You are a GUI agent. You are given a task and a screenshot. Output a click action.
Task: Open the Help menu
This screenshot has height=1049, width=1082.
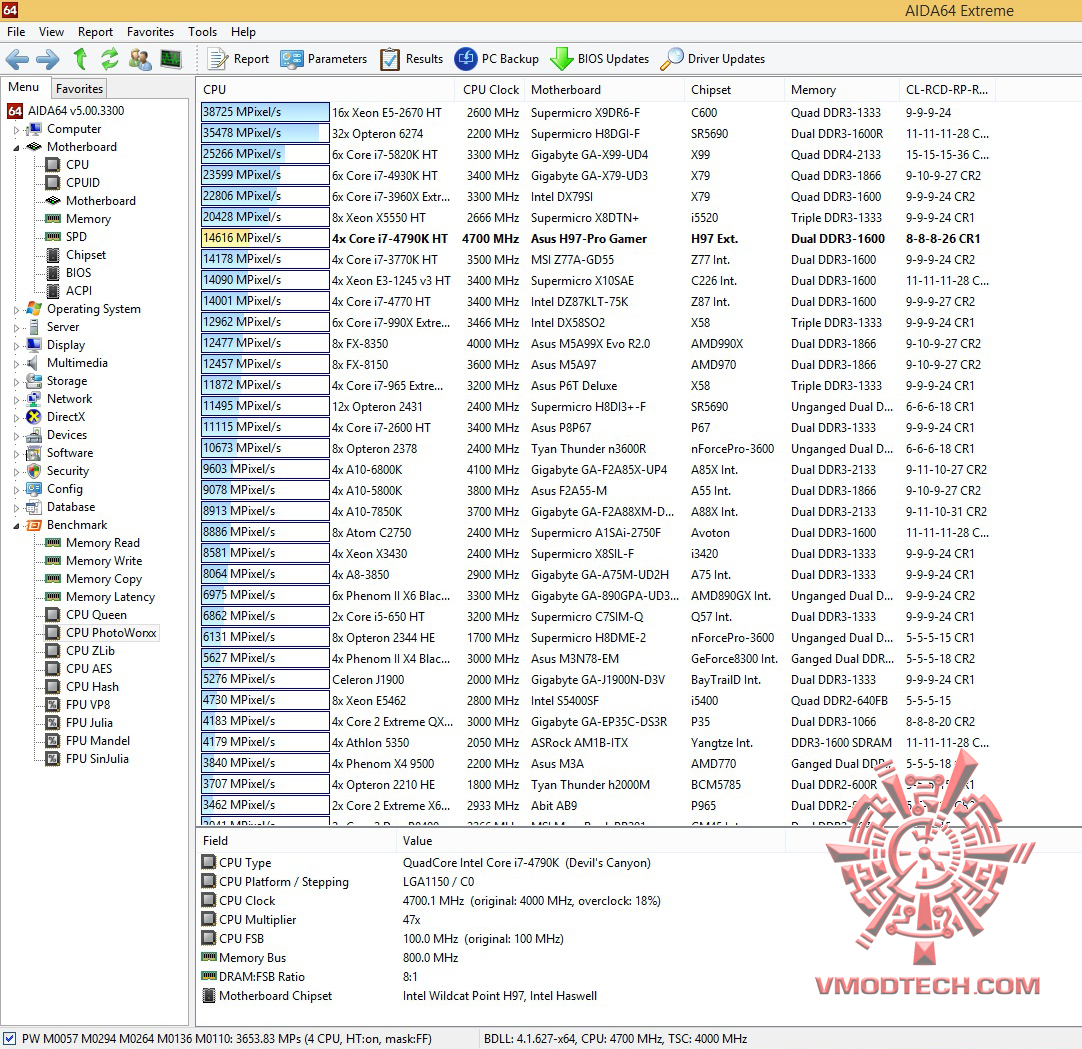(x=243, y=32)
